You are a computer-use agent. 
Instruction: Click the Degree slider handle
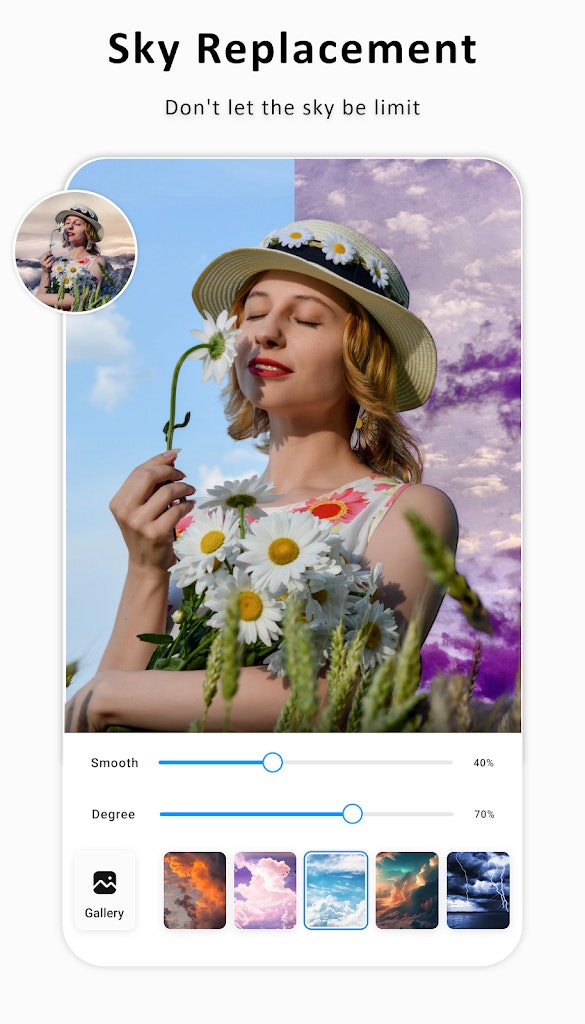(x=352, y=814)
